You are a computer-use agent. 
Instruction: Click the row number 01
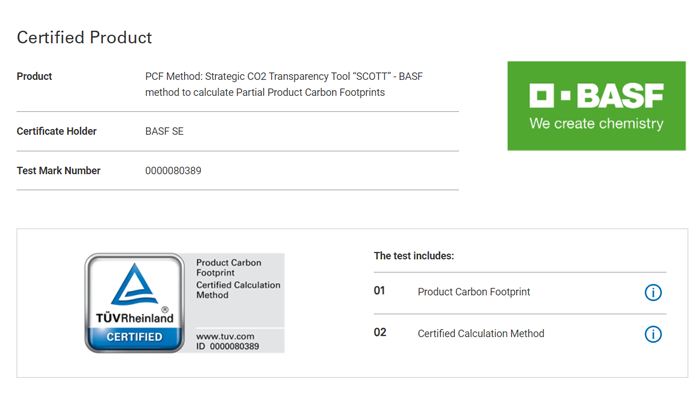[380, 292]
